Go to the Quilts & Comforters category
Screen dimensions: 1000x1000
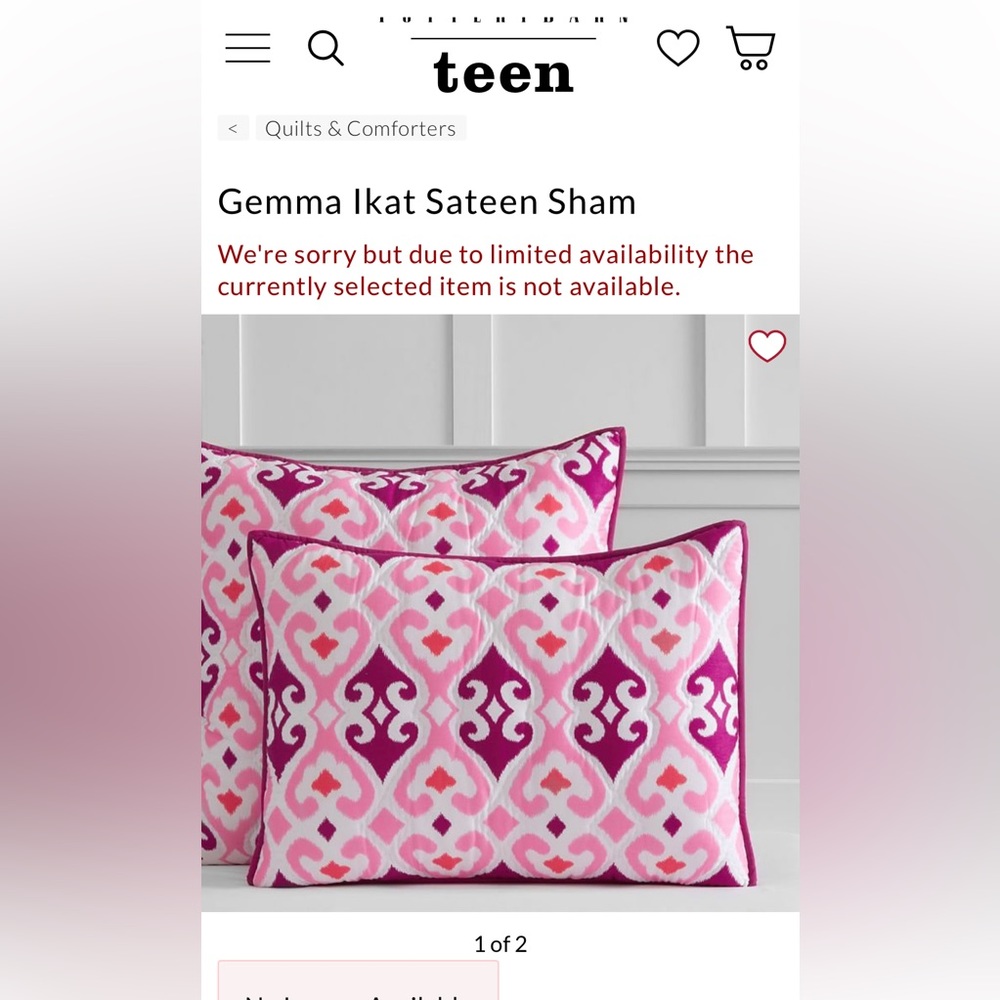click(x=360, y=128)
